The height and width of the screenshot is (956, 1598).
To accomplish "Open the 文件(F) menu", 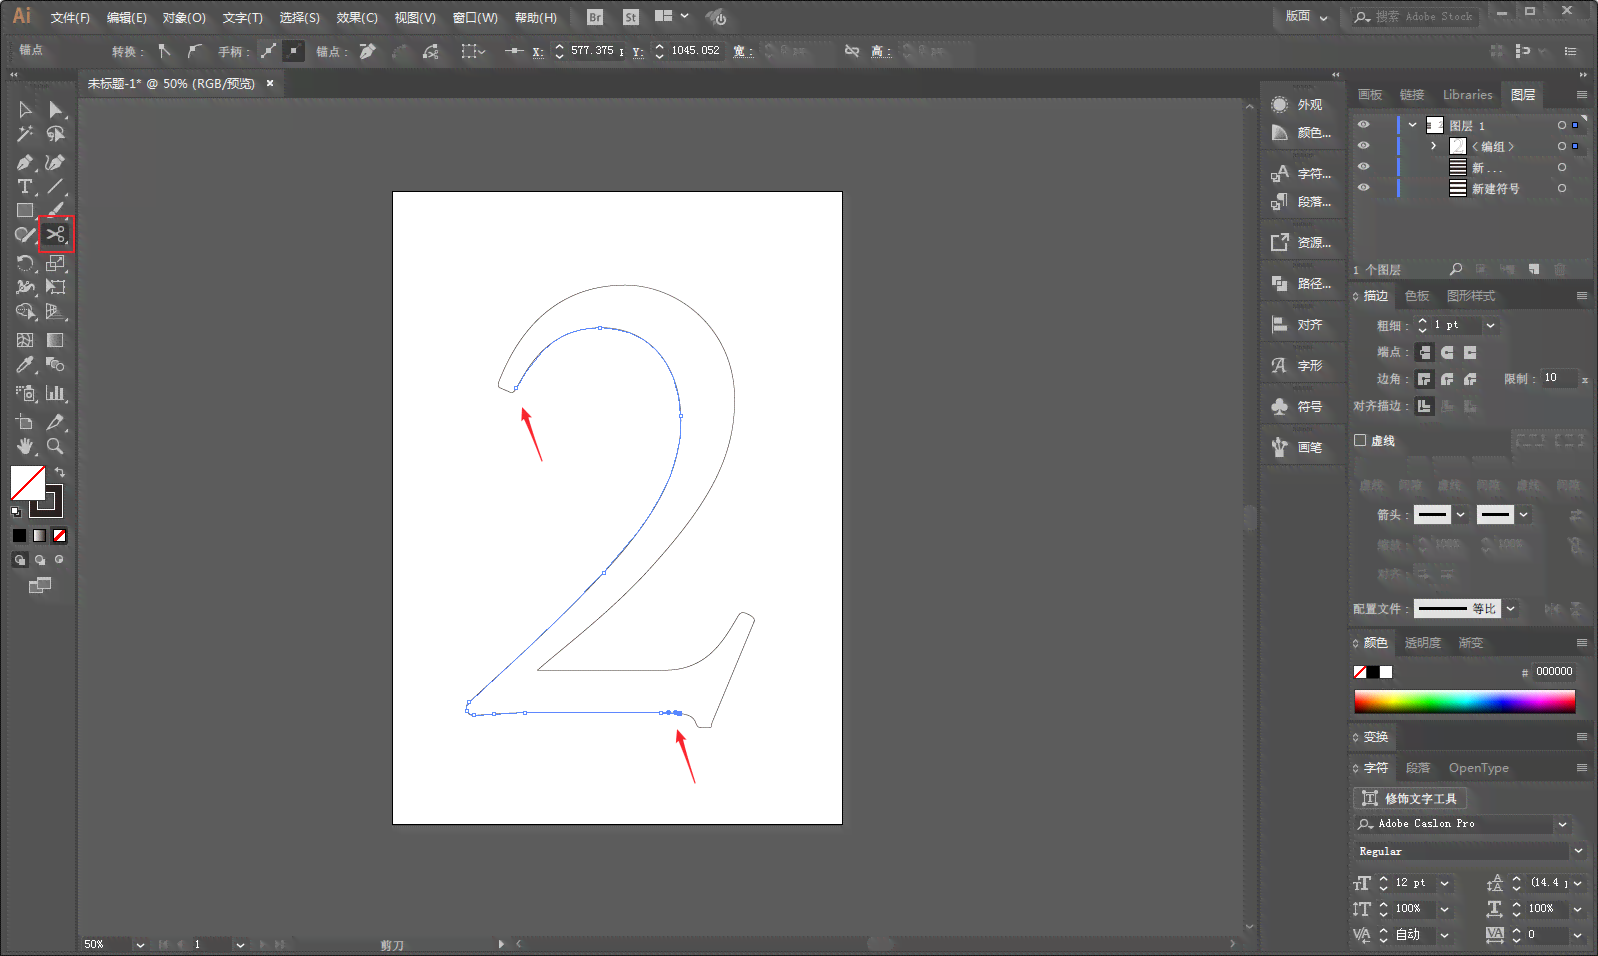I will point(70,18).
